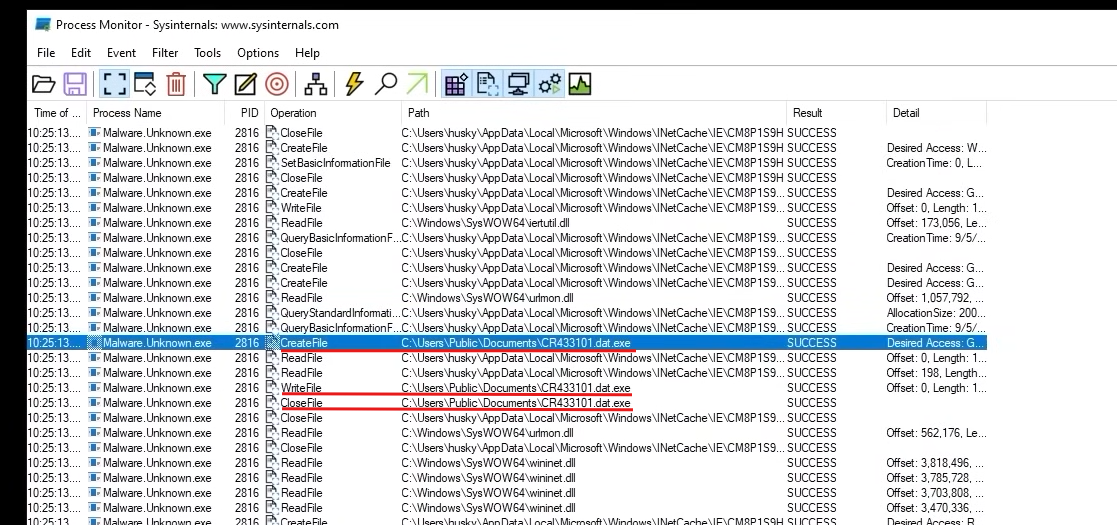The width and height of the screenshot is (1117, 525).
Task: Toggle the Autoscroll toolbar button
Action: [x=145, y=84]
